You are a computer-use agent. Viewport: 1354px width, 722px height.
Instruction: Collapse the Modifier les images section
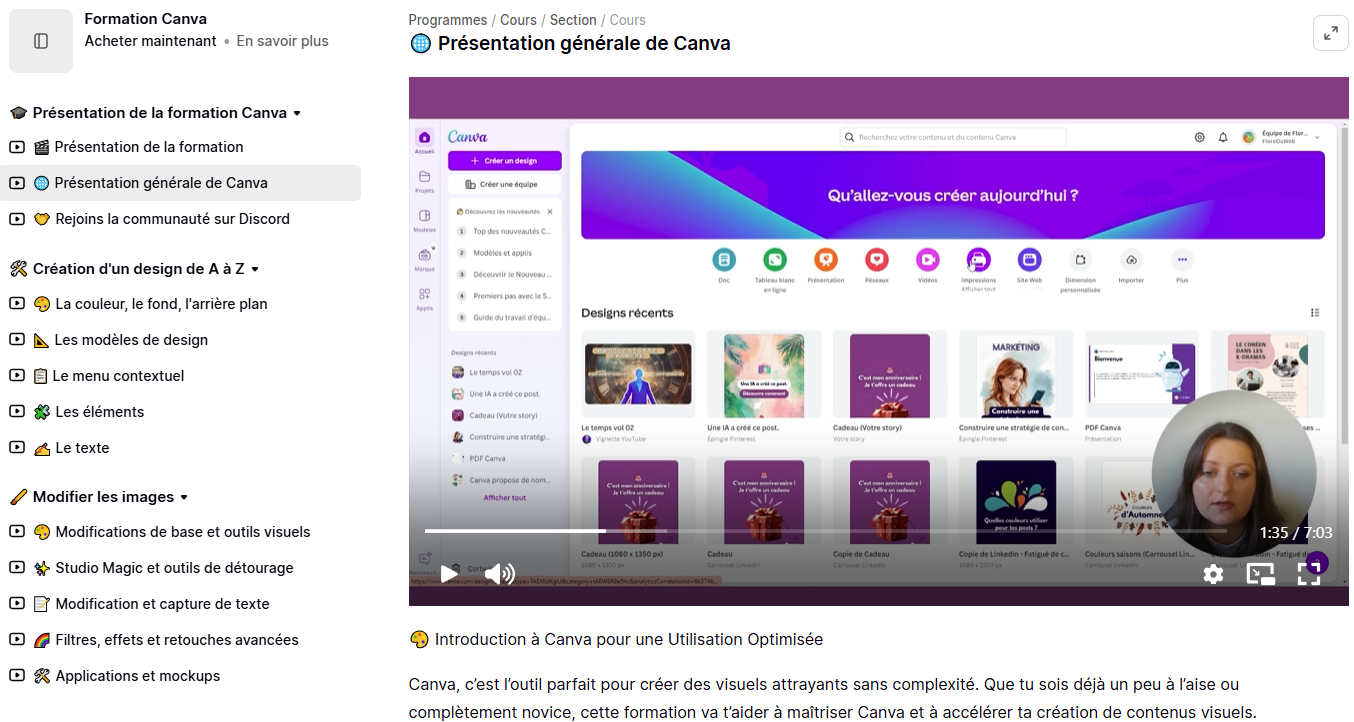tap(184, 498)
